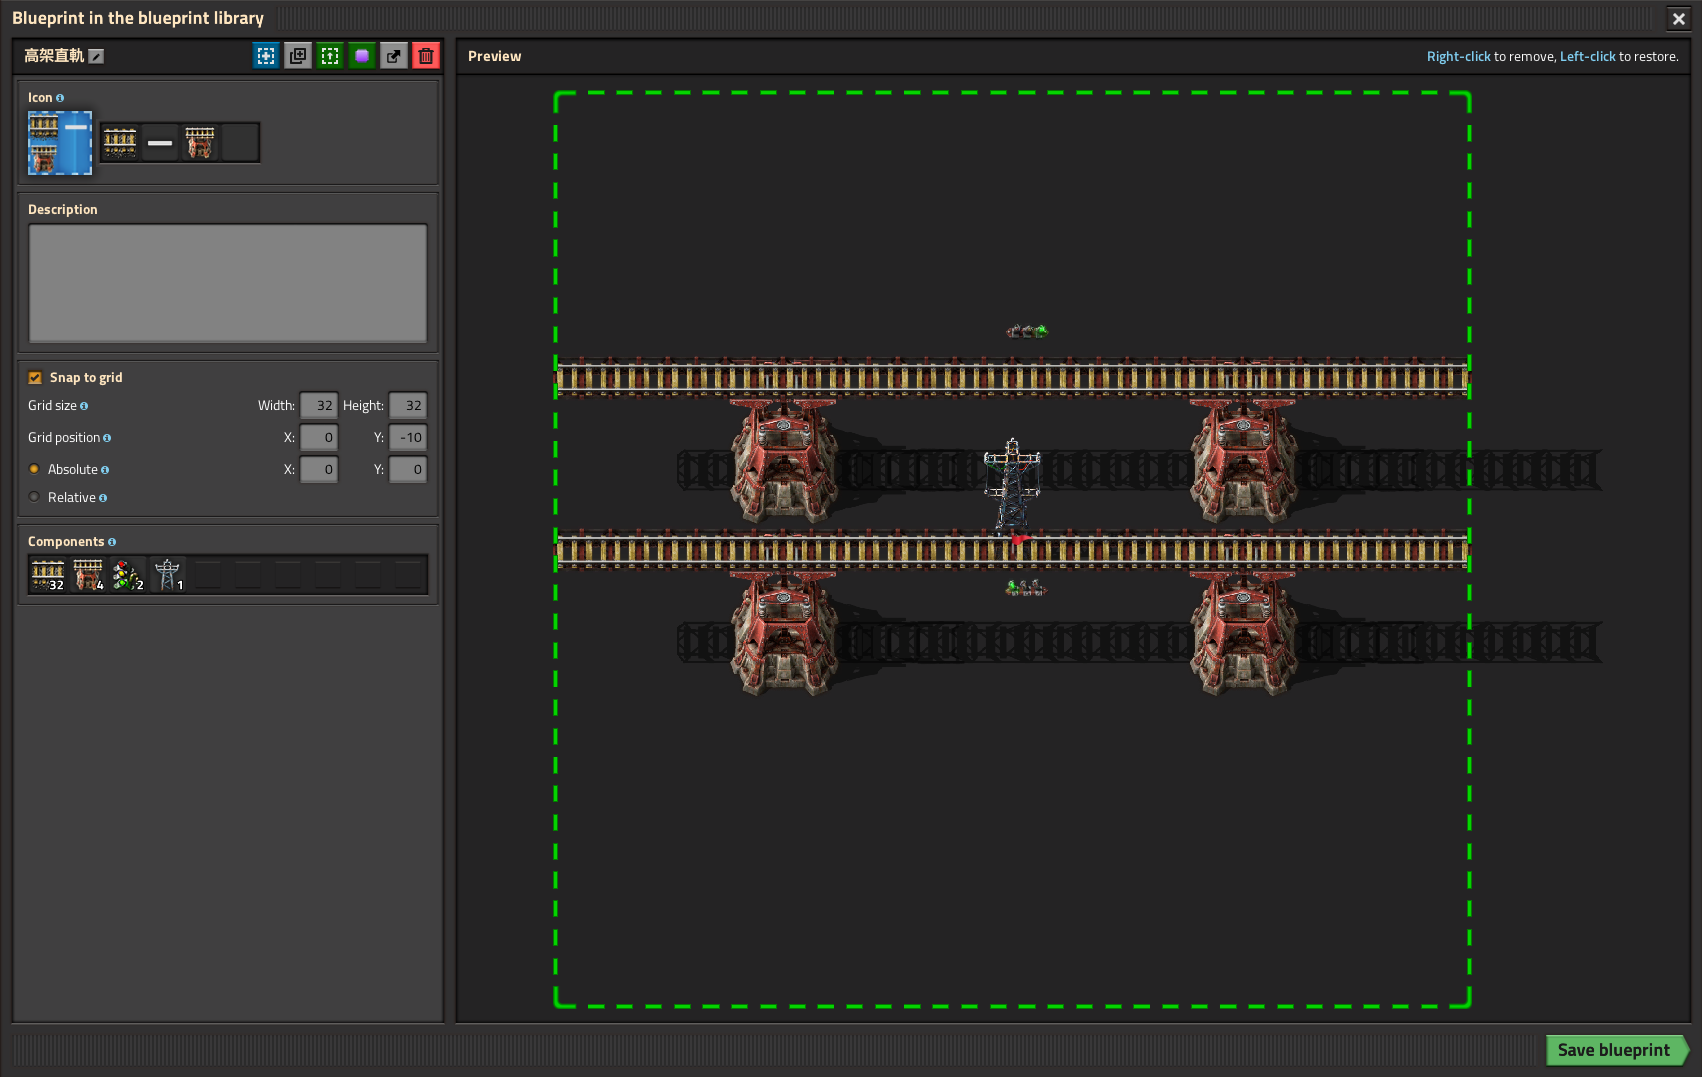The height and width of the screenshot is (1077, 1702).
Task: Click the Preview heading text
Action: [494, 56]
